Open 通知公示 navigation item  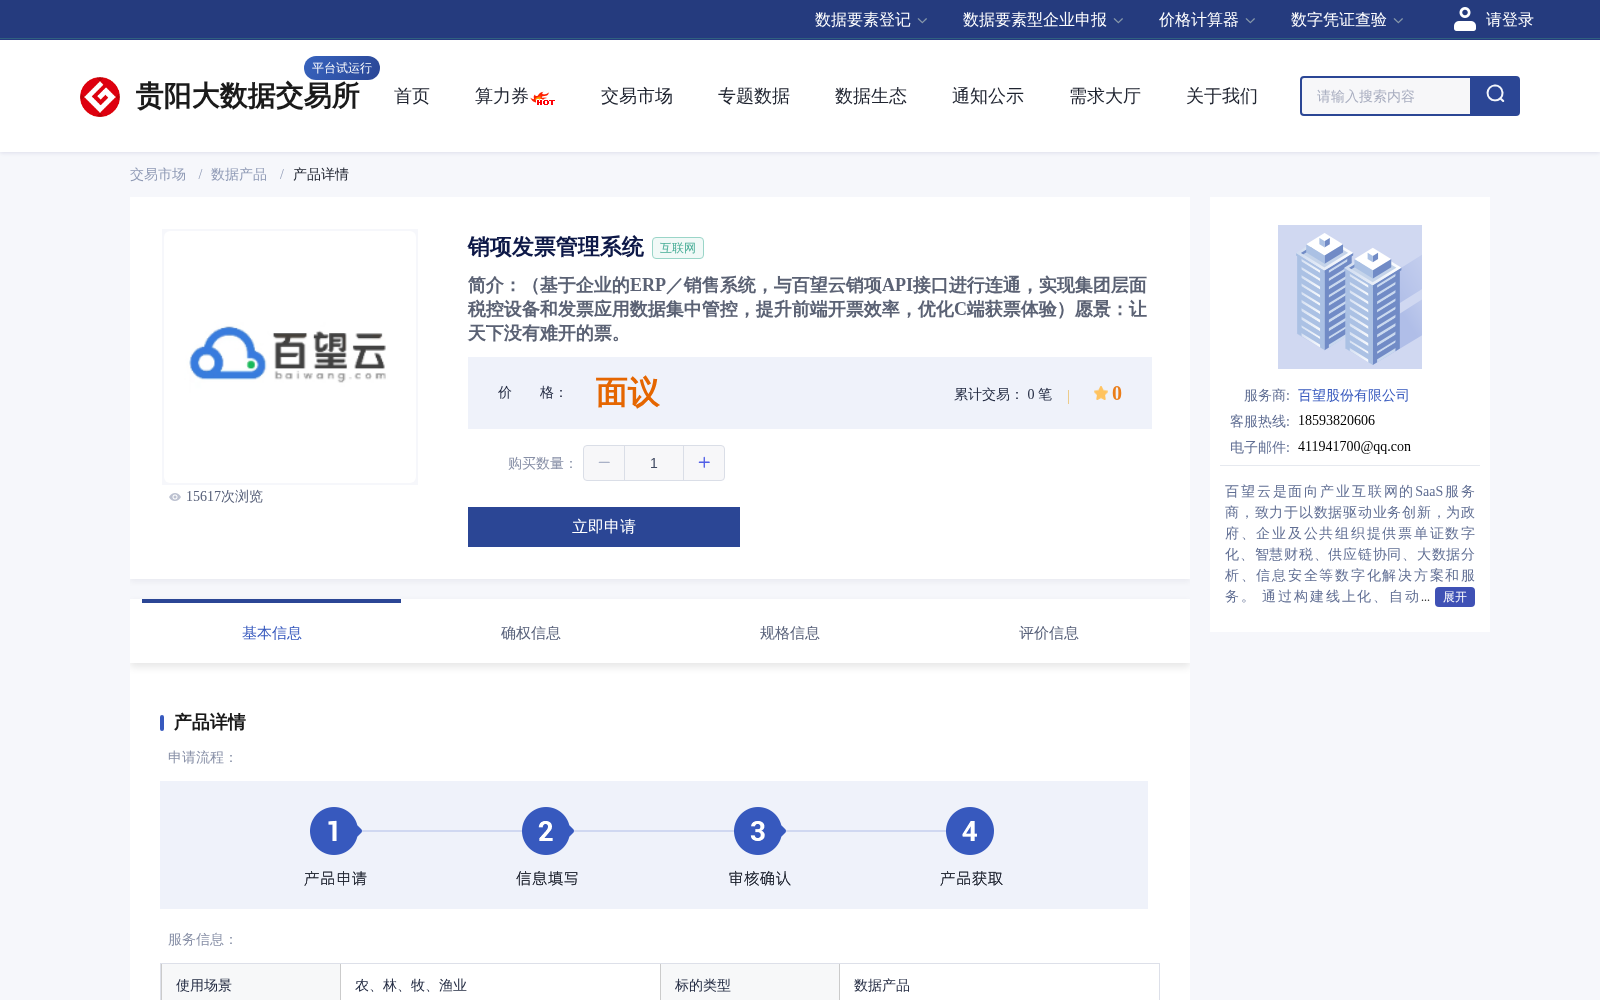click(988, 96)
